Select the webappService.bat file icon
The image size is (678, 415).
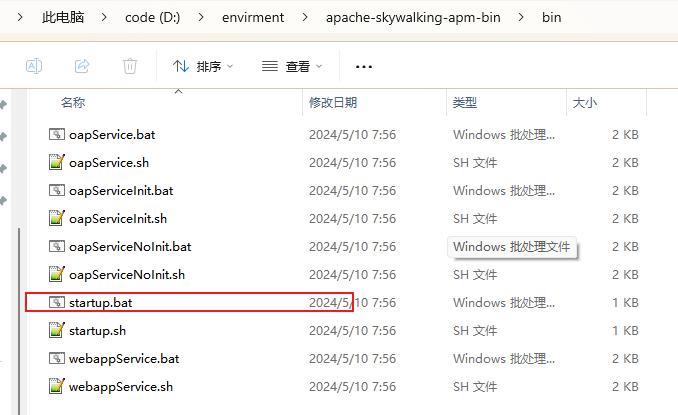point(57,358)
